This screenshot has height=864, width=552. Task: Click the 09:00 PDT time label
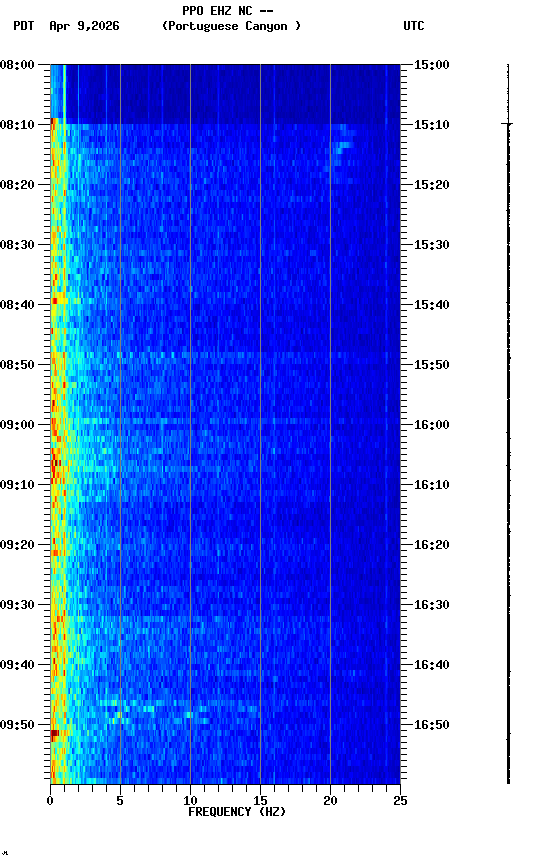point(17,425)
